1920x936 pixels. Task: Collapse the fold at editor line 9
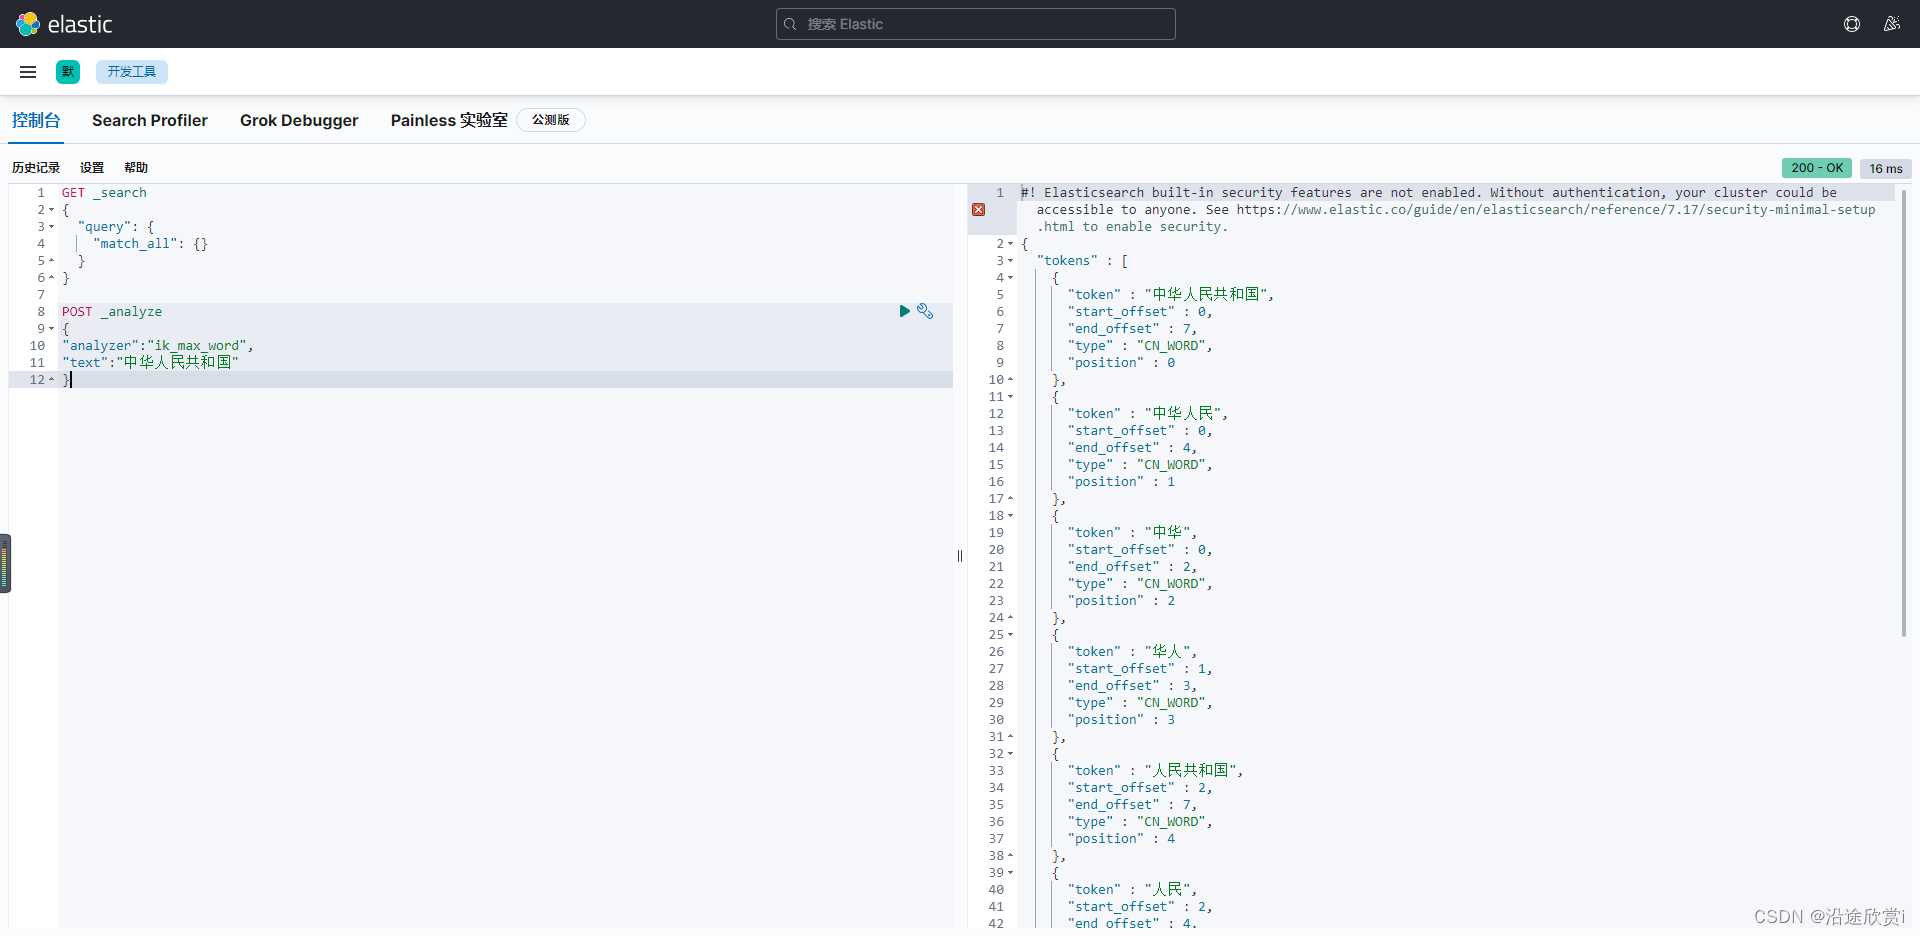(x=52, y=329)
